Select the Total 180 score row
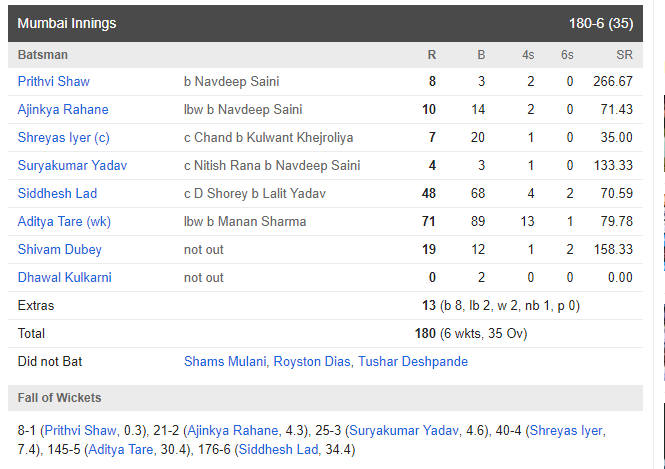665x469 pixels. (325, 333)
